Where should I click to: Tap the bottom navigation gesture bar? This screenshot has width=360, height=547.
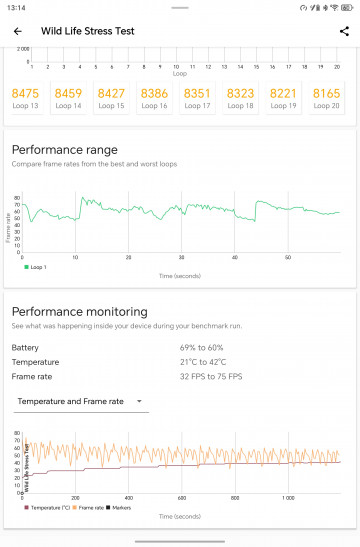click(180, 541)
